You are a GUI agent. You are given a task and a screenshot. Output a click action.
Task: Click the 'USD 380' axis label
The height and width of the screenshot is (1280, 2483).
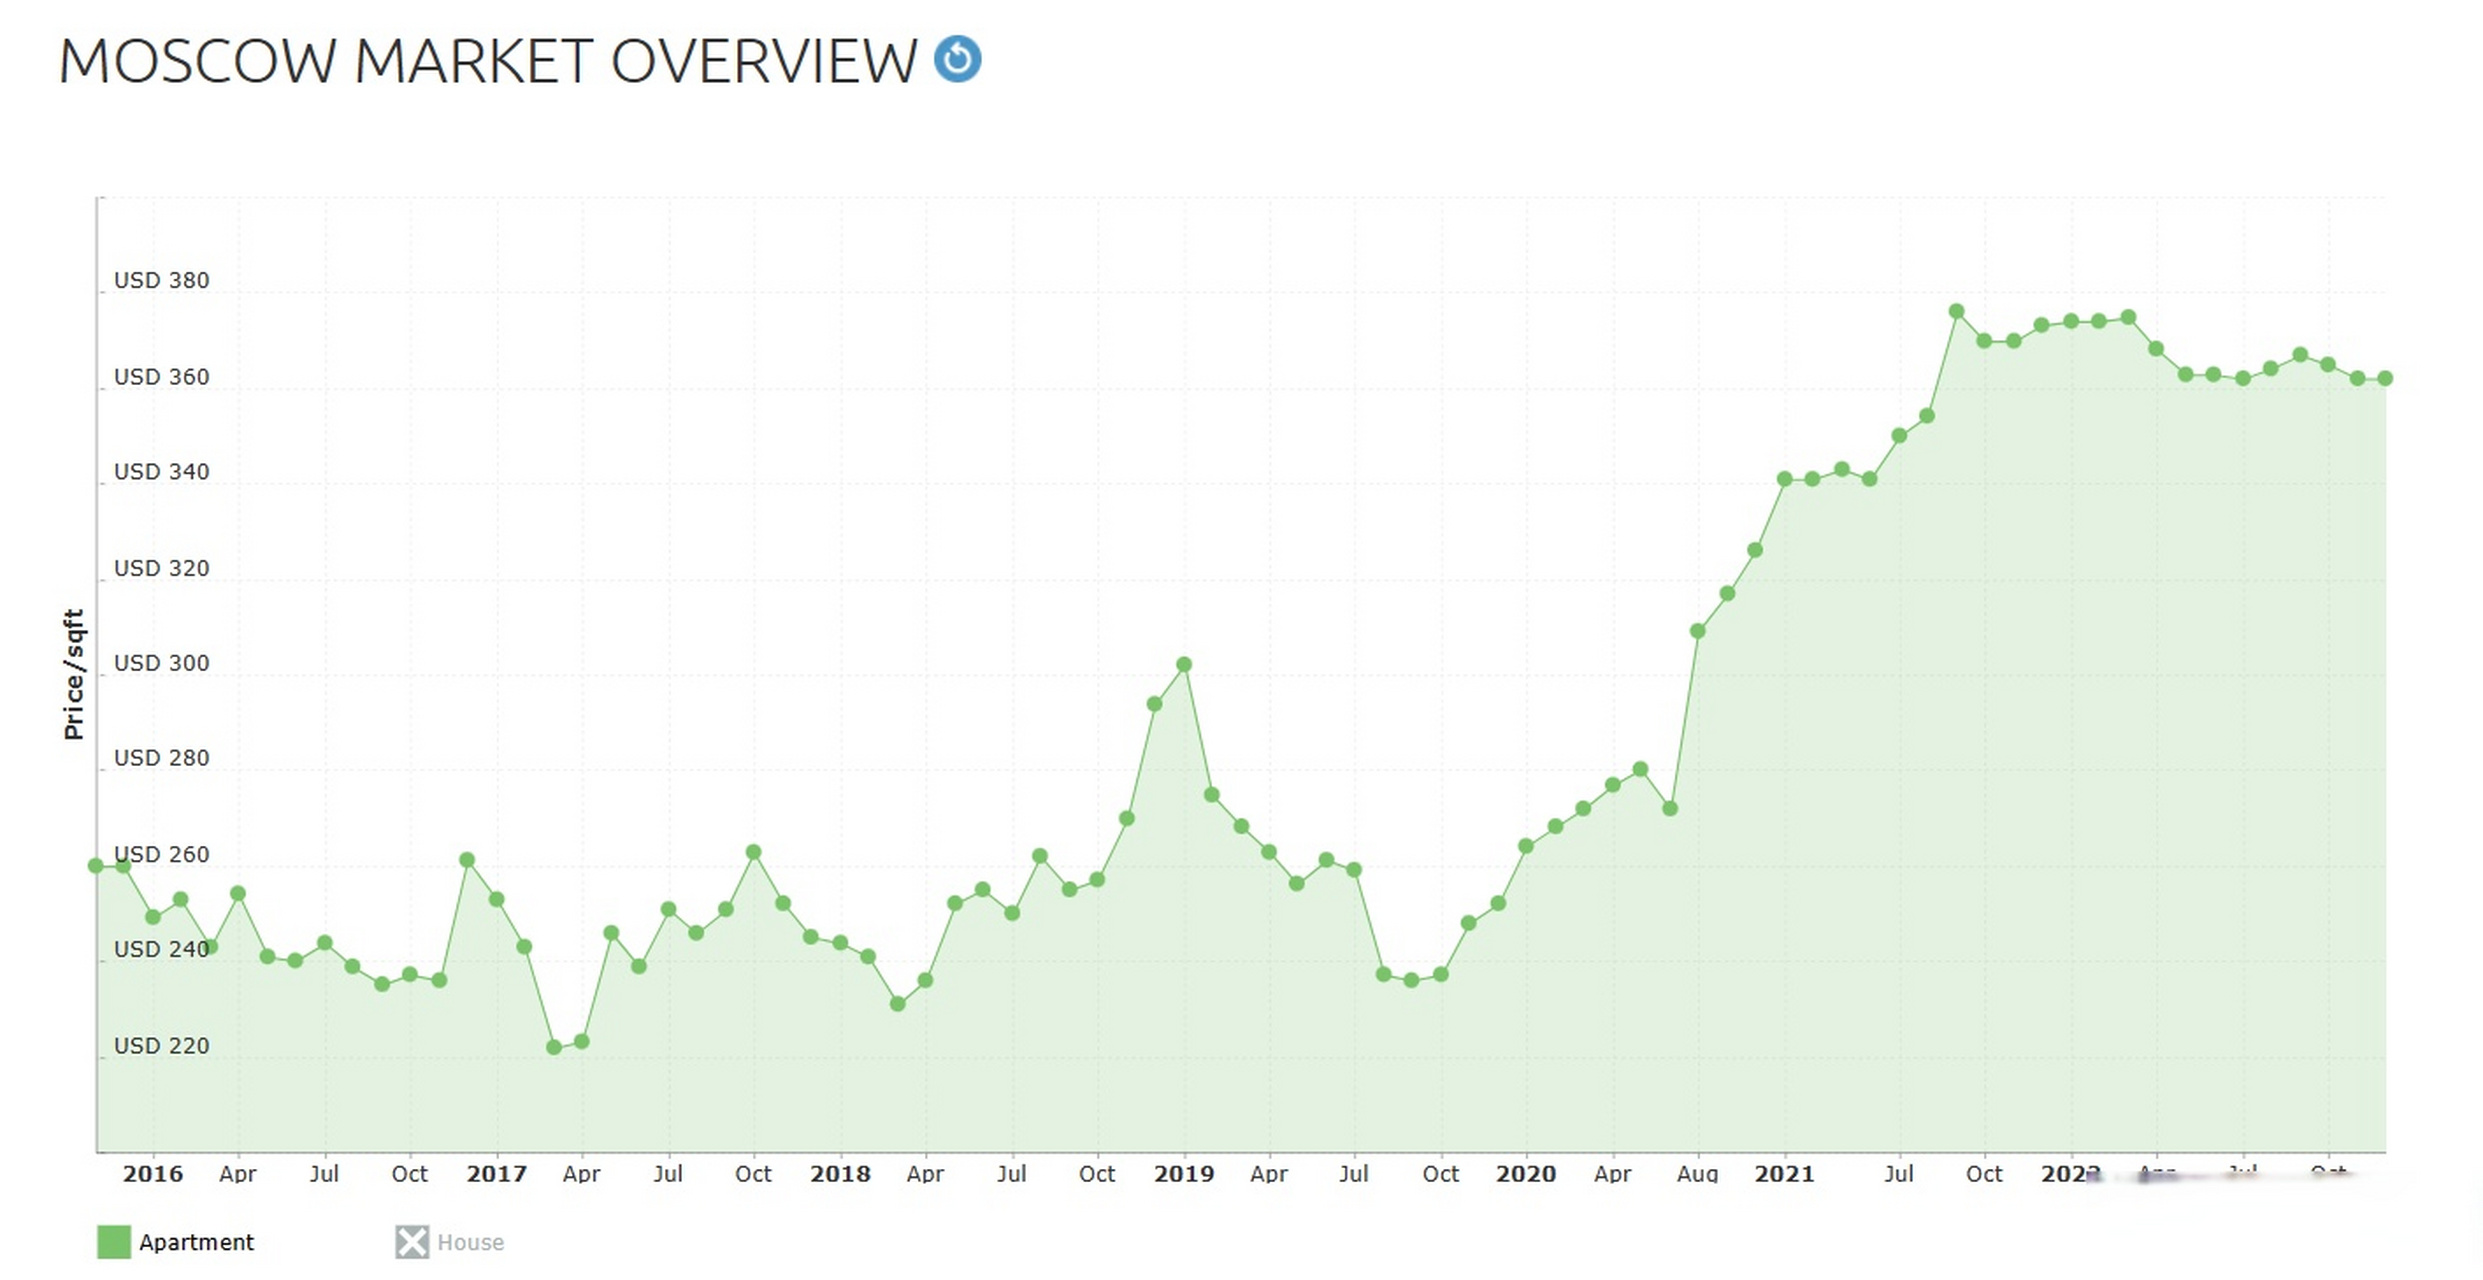pyautogui.click(x=162, y=281)
